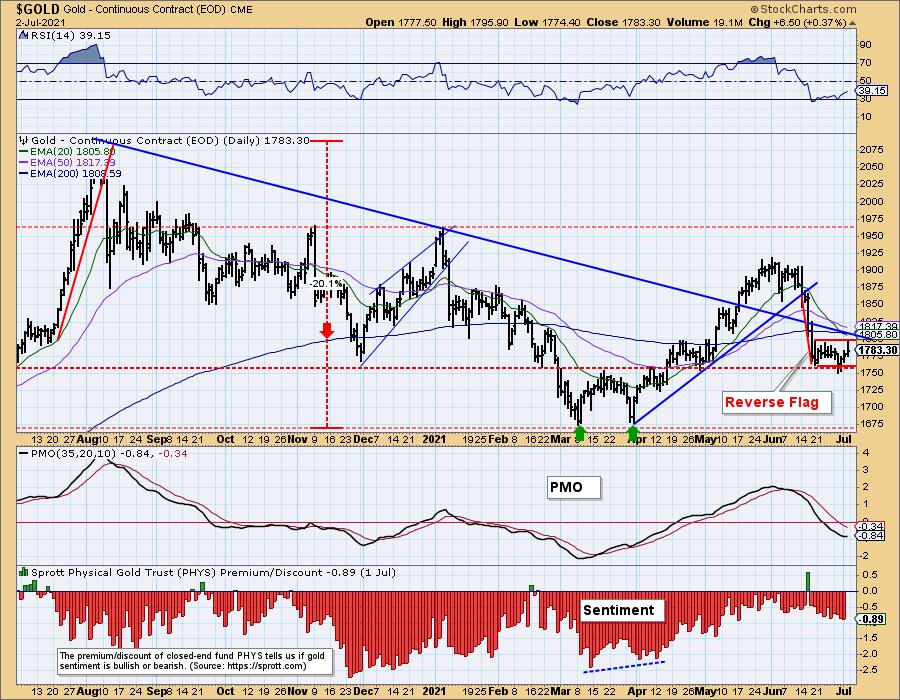Click the -20.1% decline label
This screenshot has height=700, width=900.
(x=327, y=284)
